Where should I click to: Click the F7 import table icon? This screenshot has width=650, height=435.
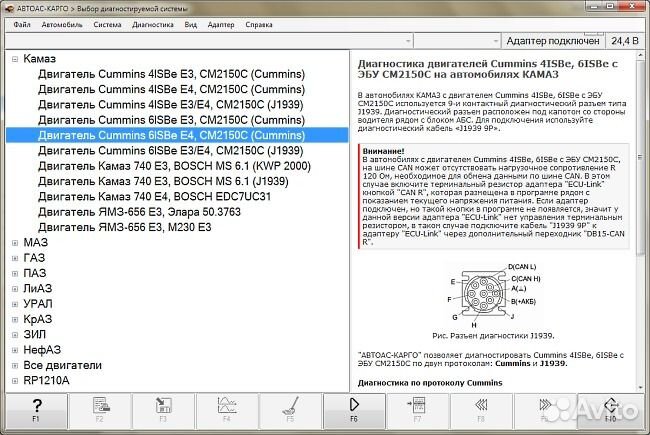click(x=418, y=411)
